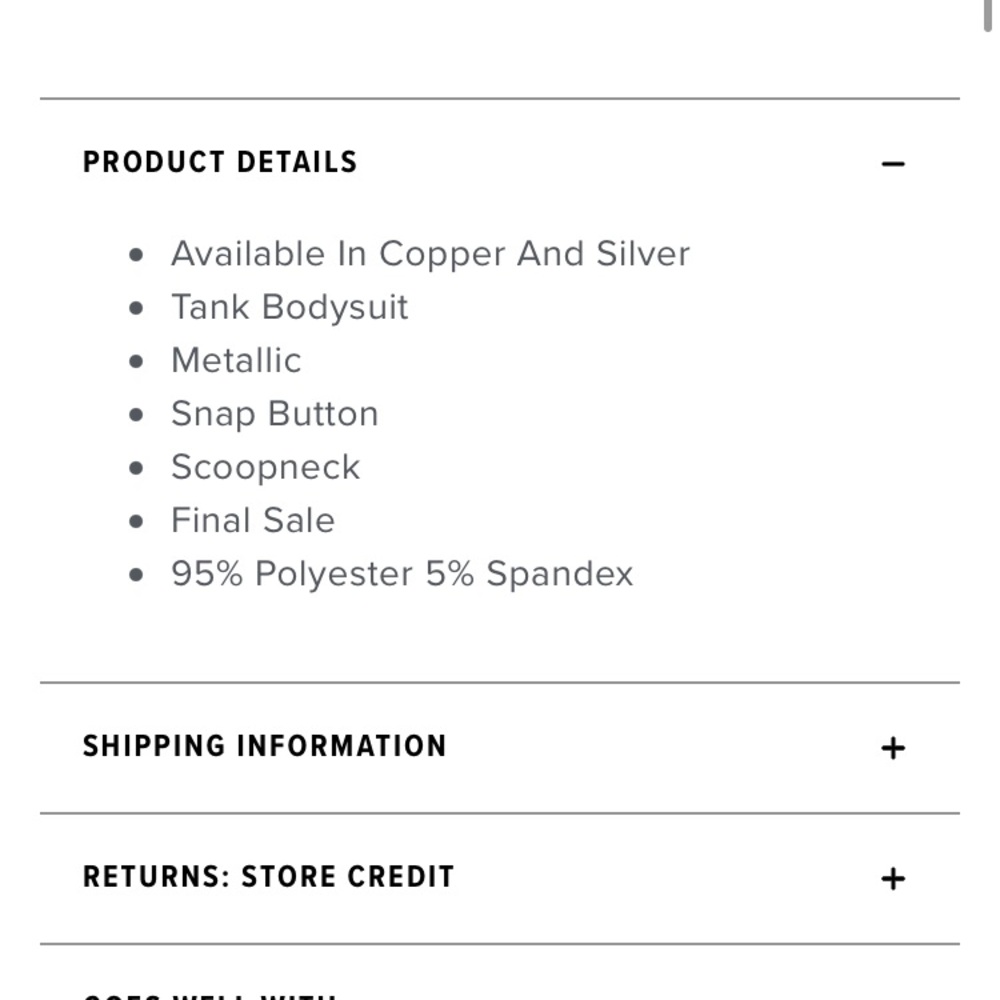This screenshot has width=1000, height=1000.
Task: Click the PRODUCT DETAILS section heading
Action: coord(220,162)
